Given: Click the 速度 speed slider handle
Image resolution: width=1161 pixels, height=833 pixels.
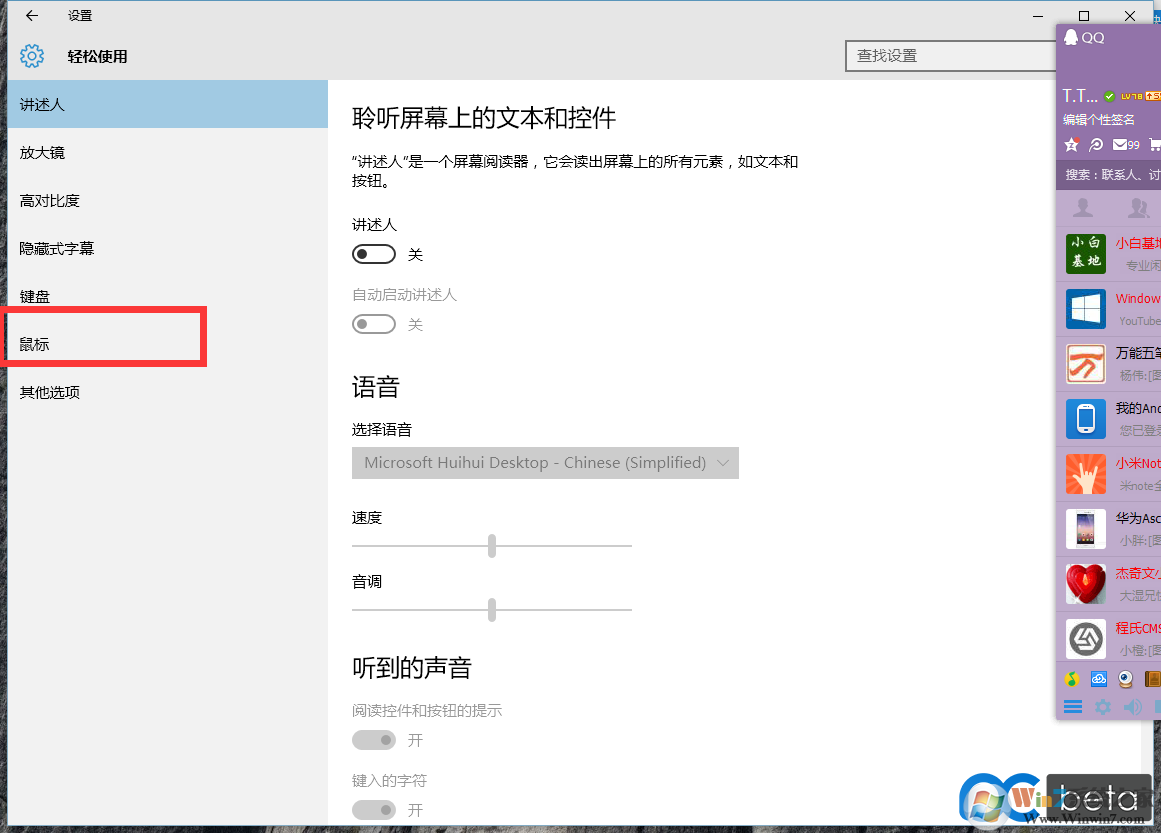Looking at the screenshot, I should [x=492, y=546].
